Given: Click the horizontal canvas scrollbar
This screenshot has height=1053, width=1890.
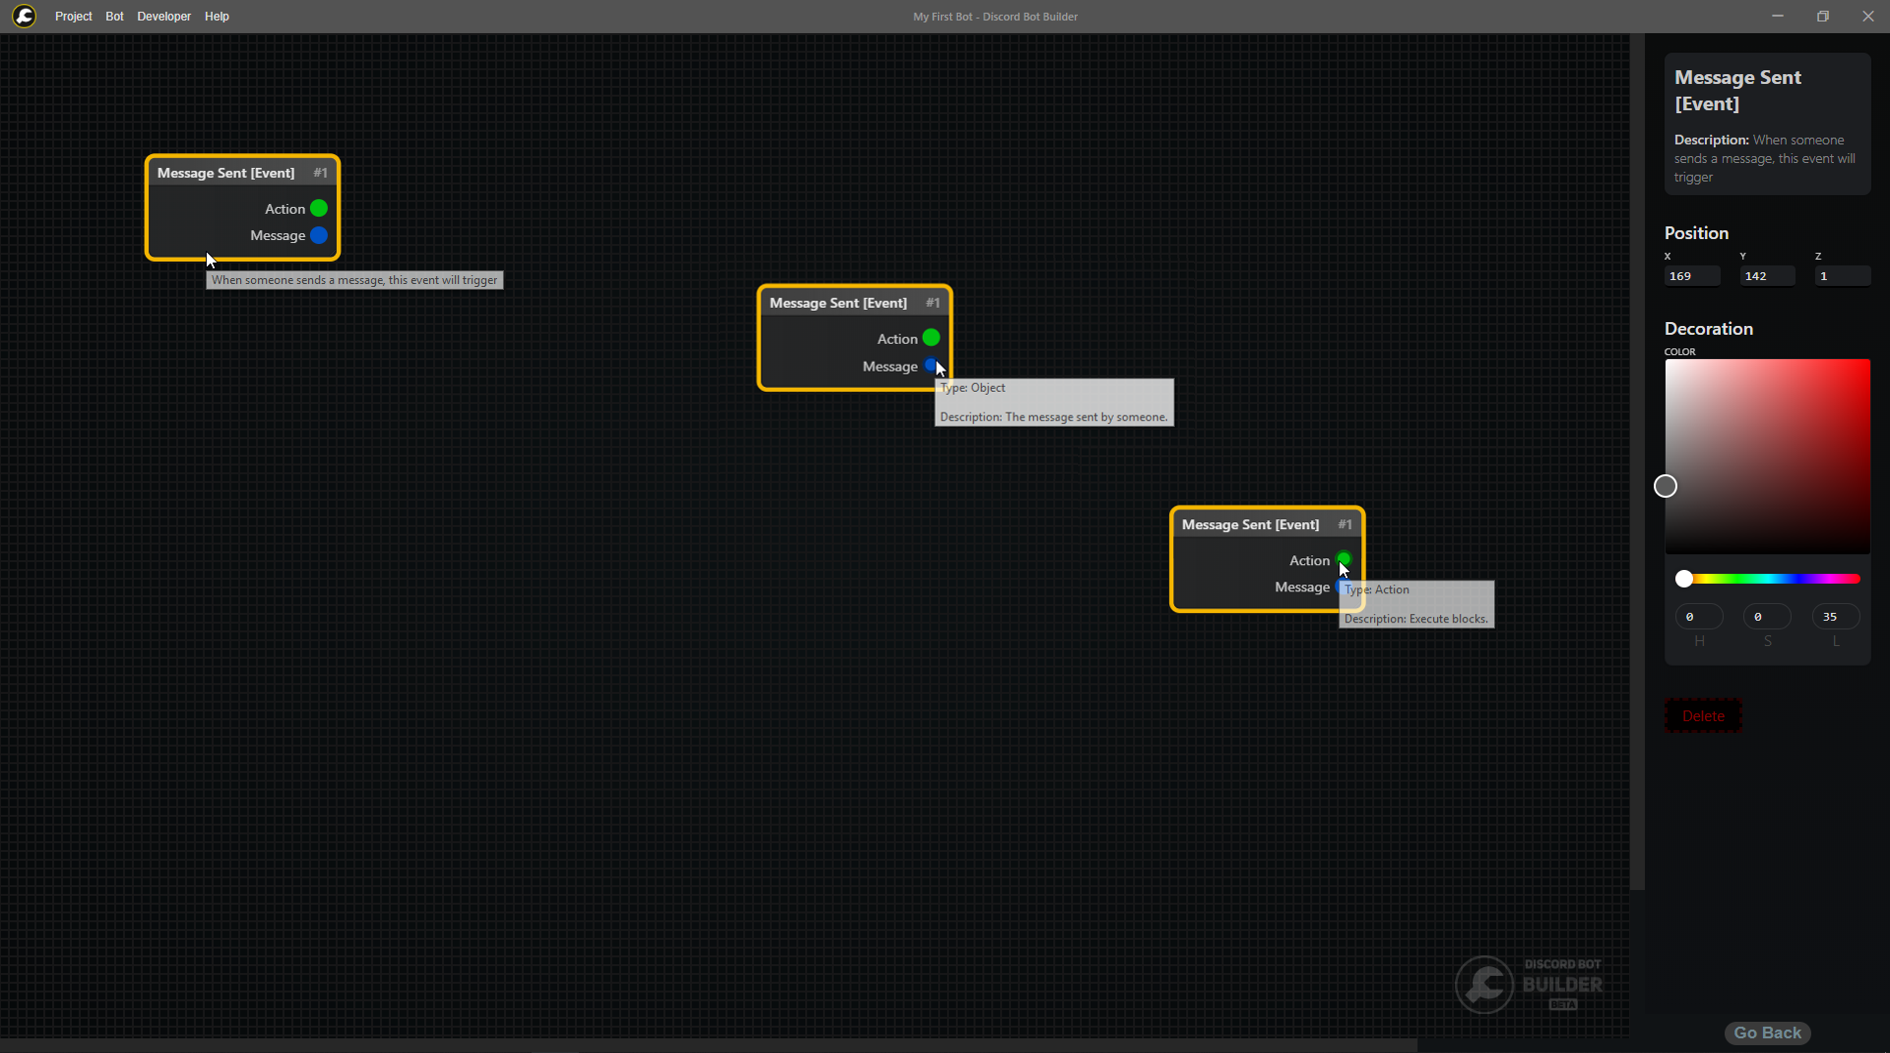Looking at the screenshot, I should (x=708, y=1046).
